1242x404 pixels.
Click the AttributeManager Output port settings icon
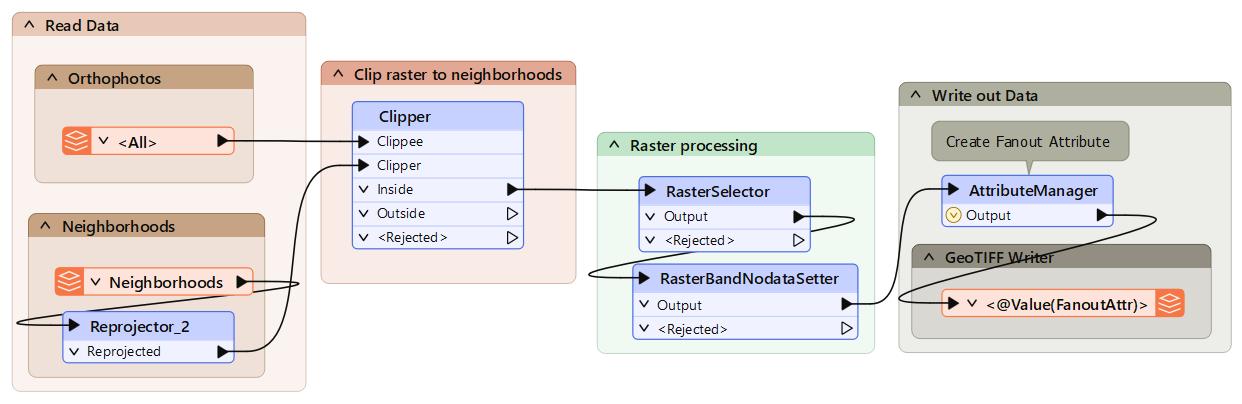point(953,215)
